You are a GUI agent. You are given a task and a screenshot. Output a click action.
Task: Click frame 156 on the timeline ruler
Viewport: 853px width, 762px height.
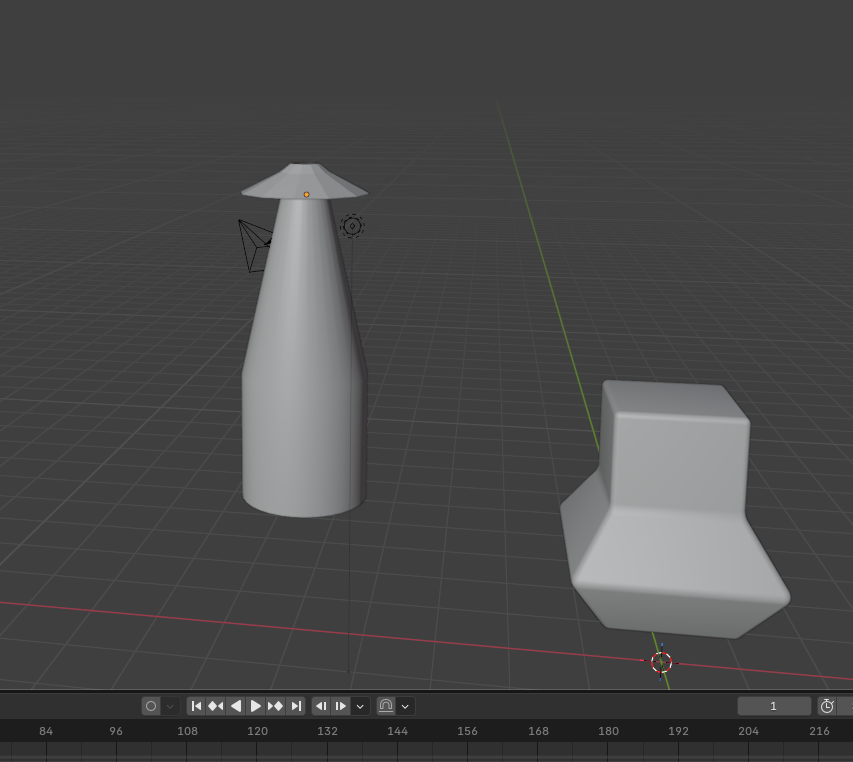[467, 731]
